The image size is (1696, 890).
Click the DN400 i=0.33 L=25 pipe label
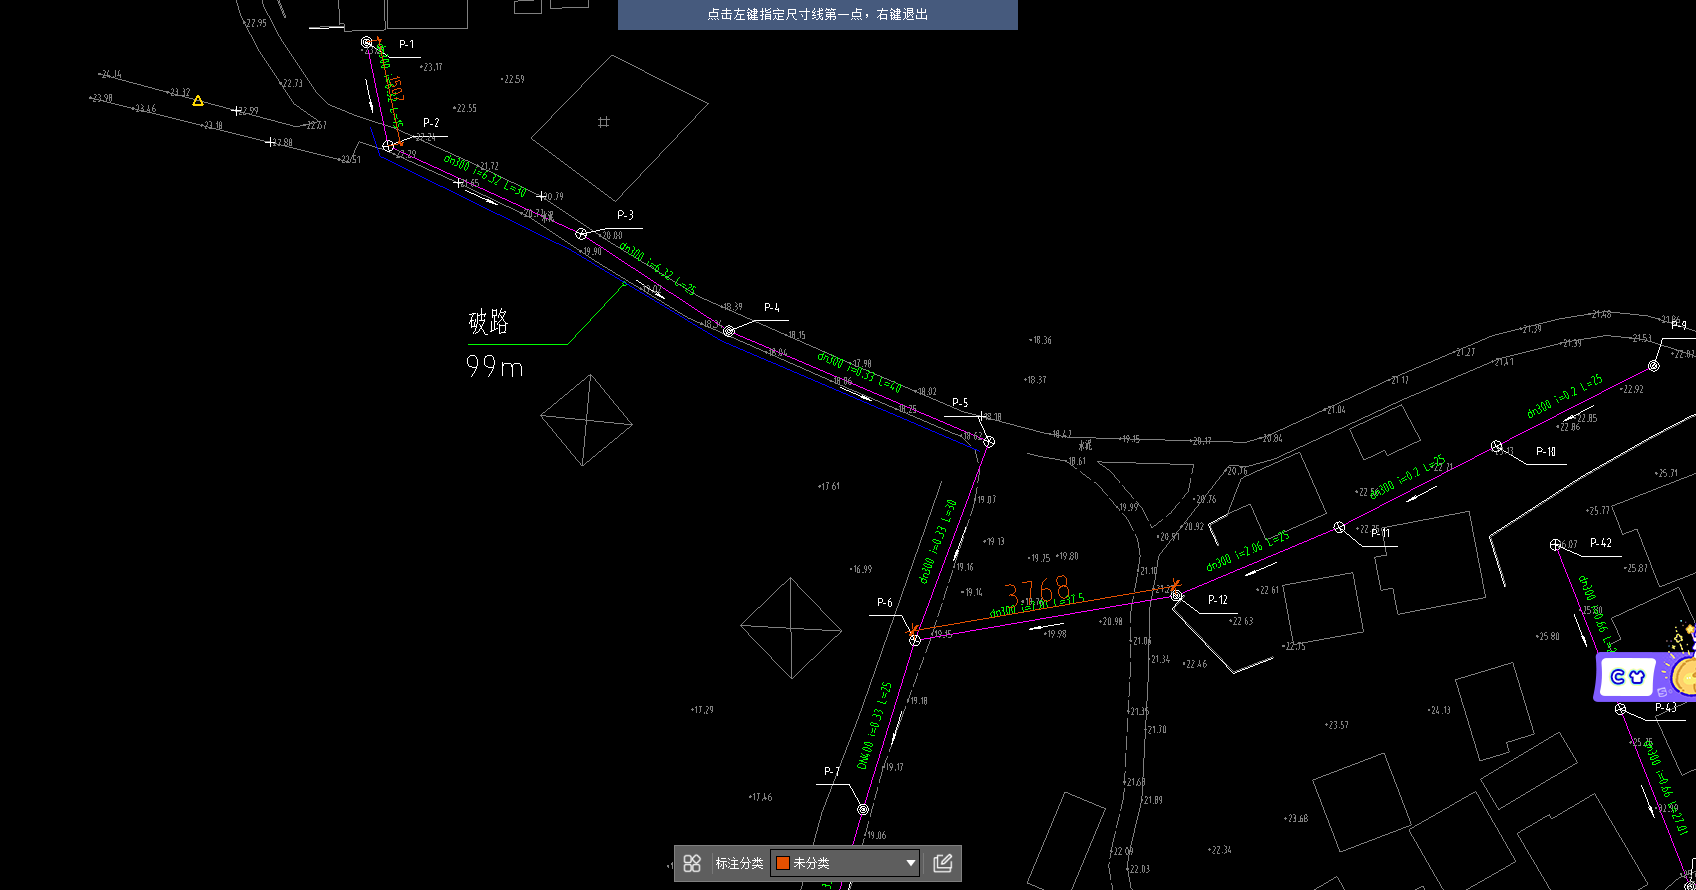click(875, 726)
